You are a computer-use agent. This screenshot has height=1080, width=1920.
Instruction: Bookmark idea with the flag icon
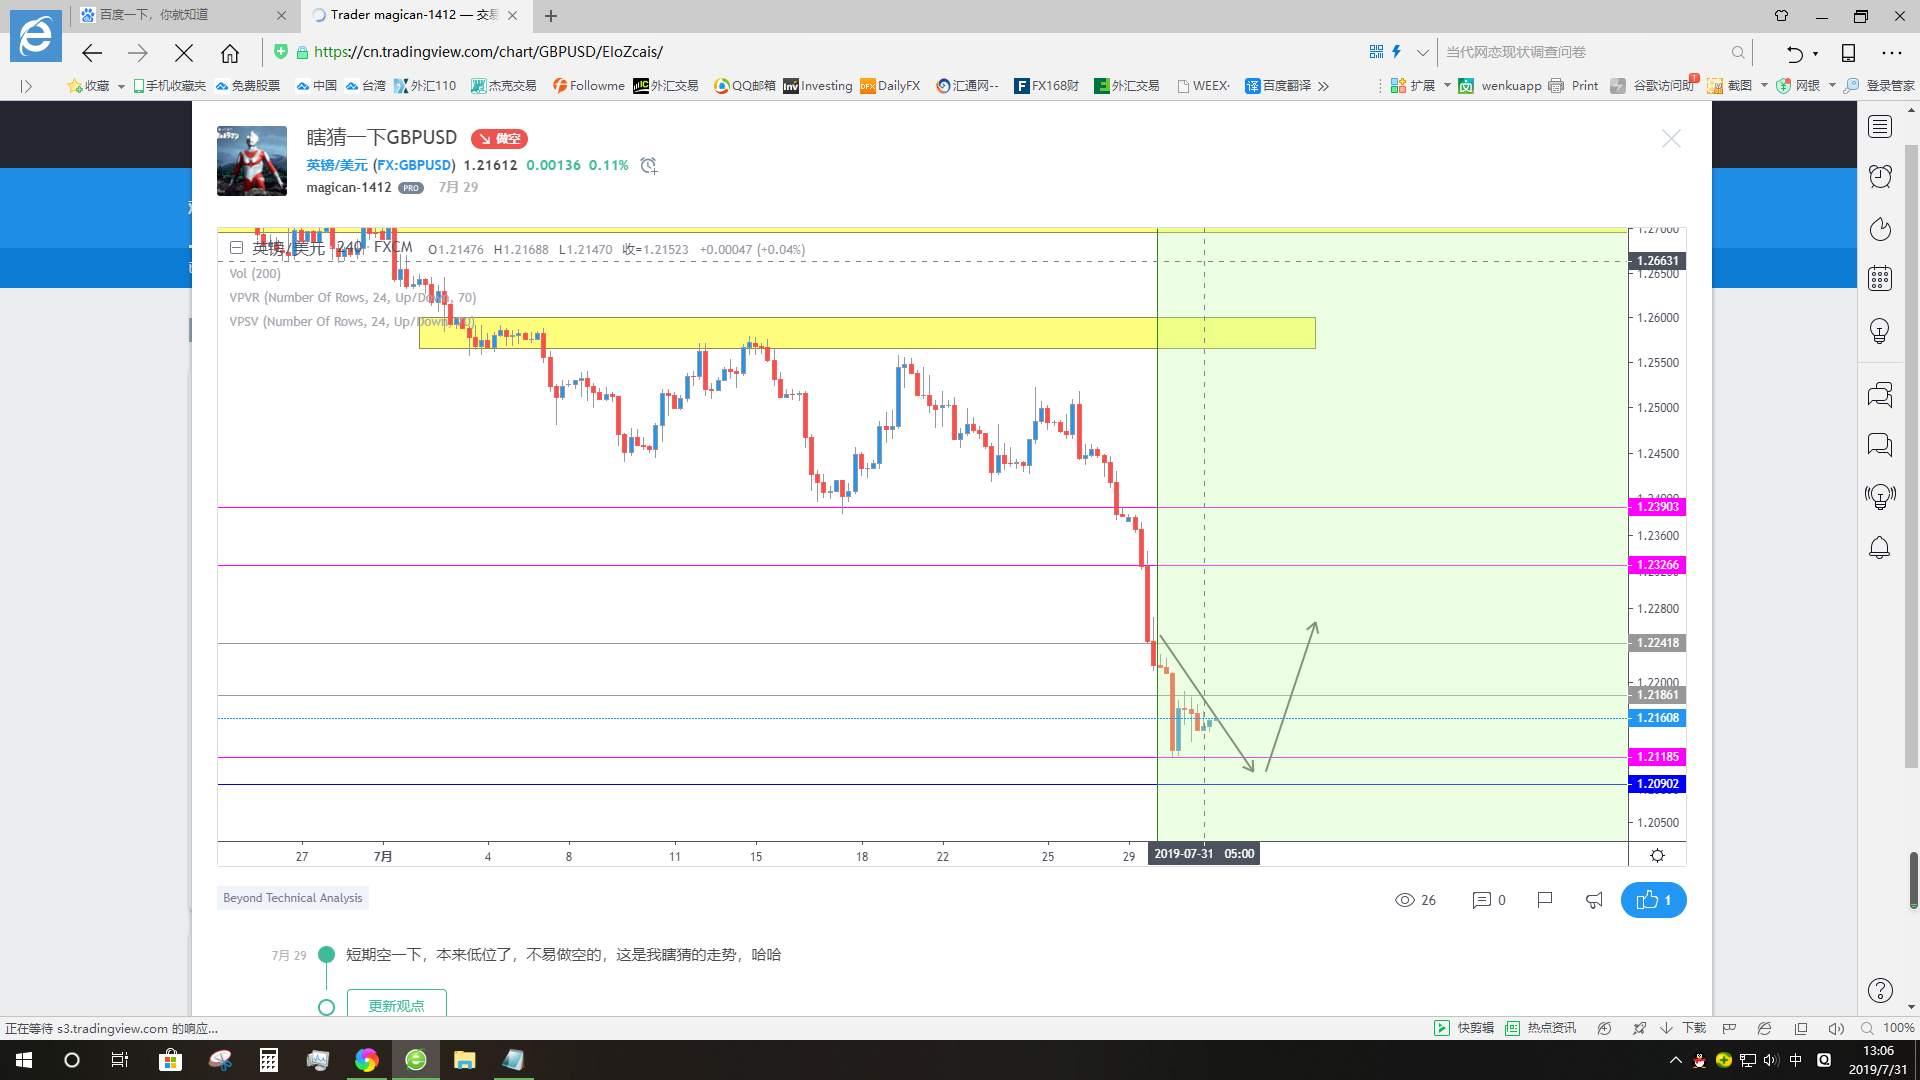pyautogui.click(x=1544, y=900)
